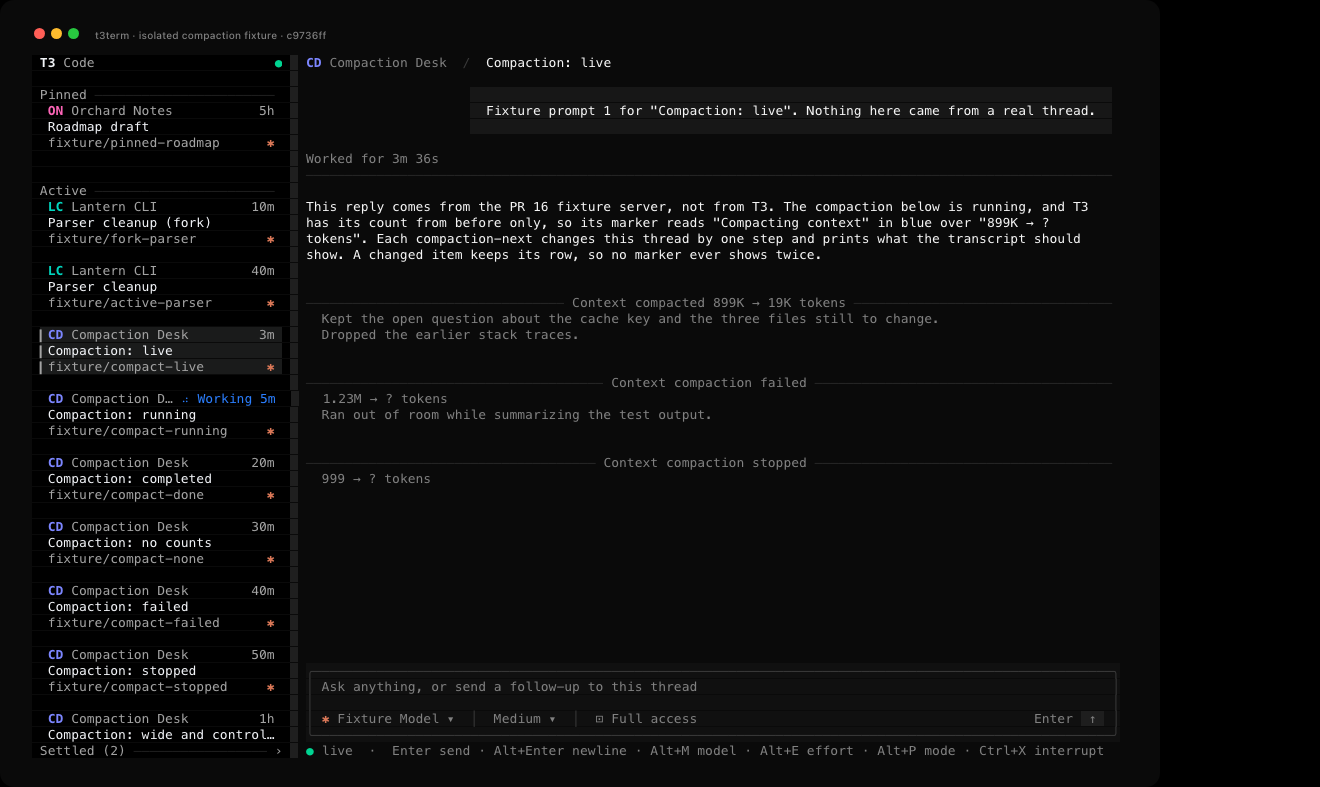Viewport: 1320px width, 787px height.
Task: Open the Fixture Model dropdown
Action: 388,719
